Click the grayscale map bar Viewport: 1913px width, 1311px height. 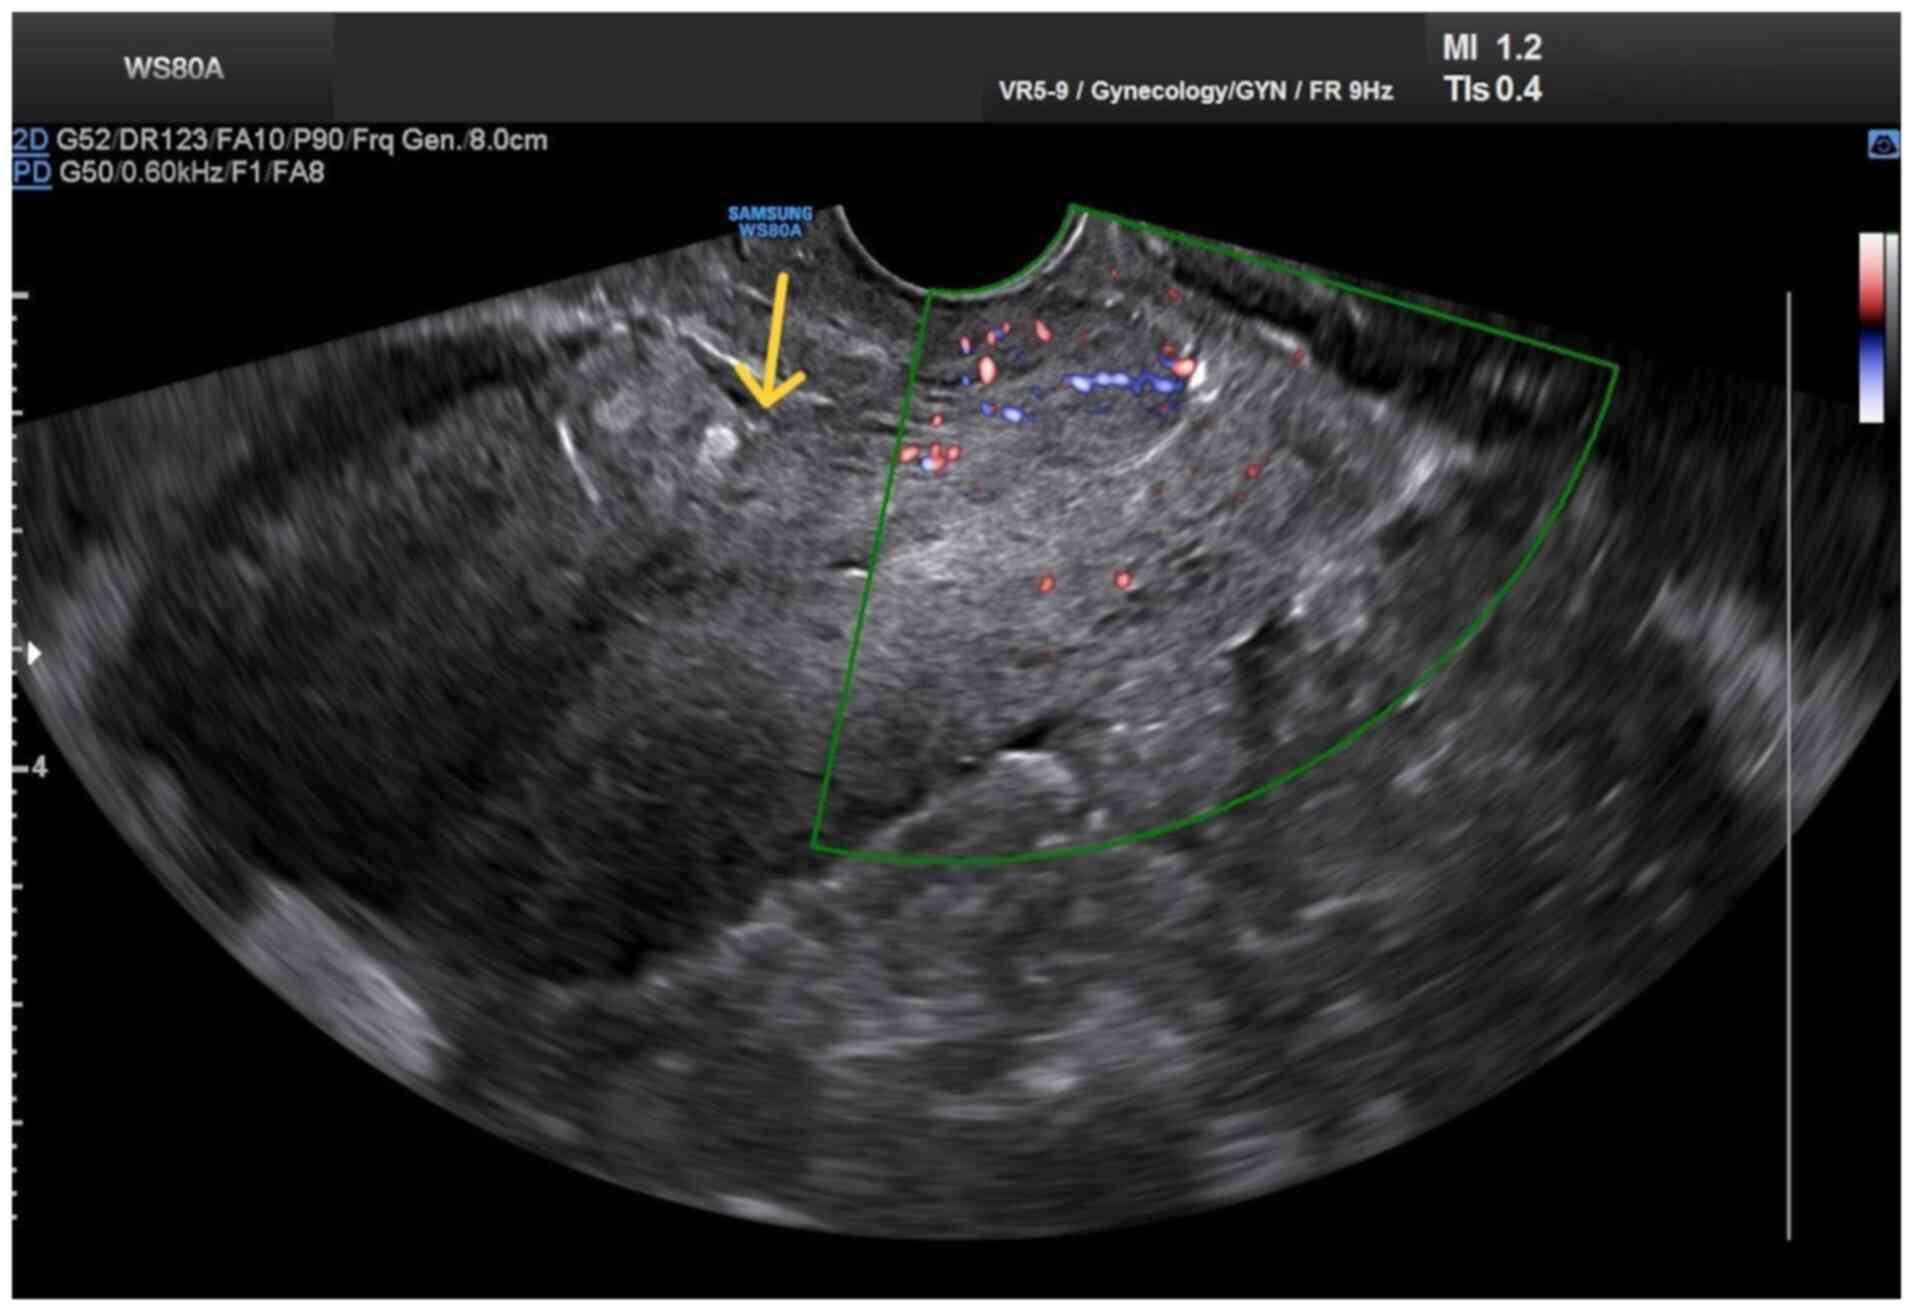(x=1891, y=328)
